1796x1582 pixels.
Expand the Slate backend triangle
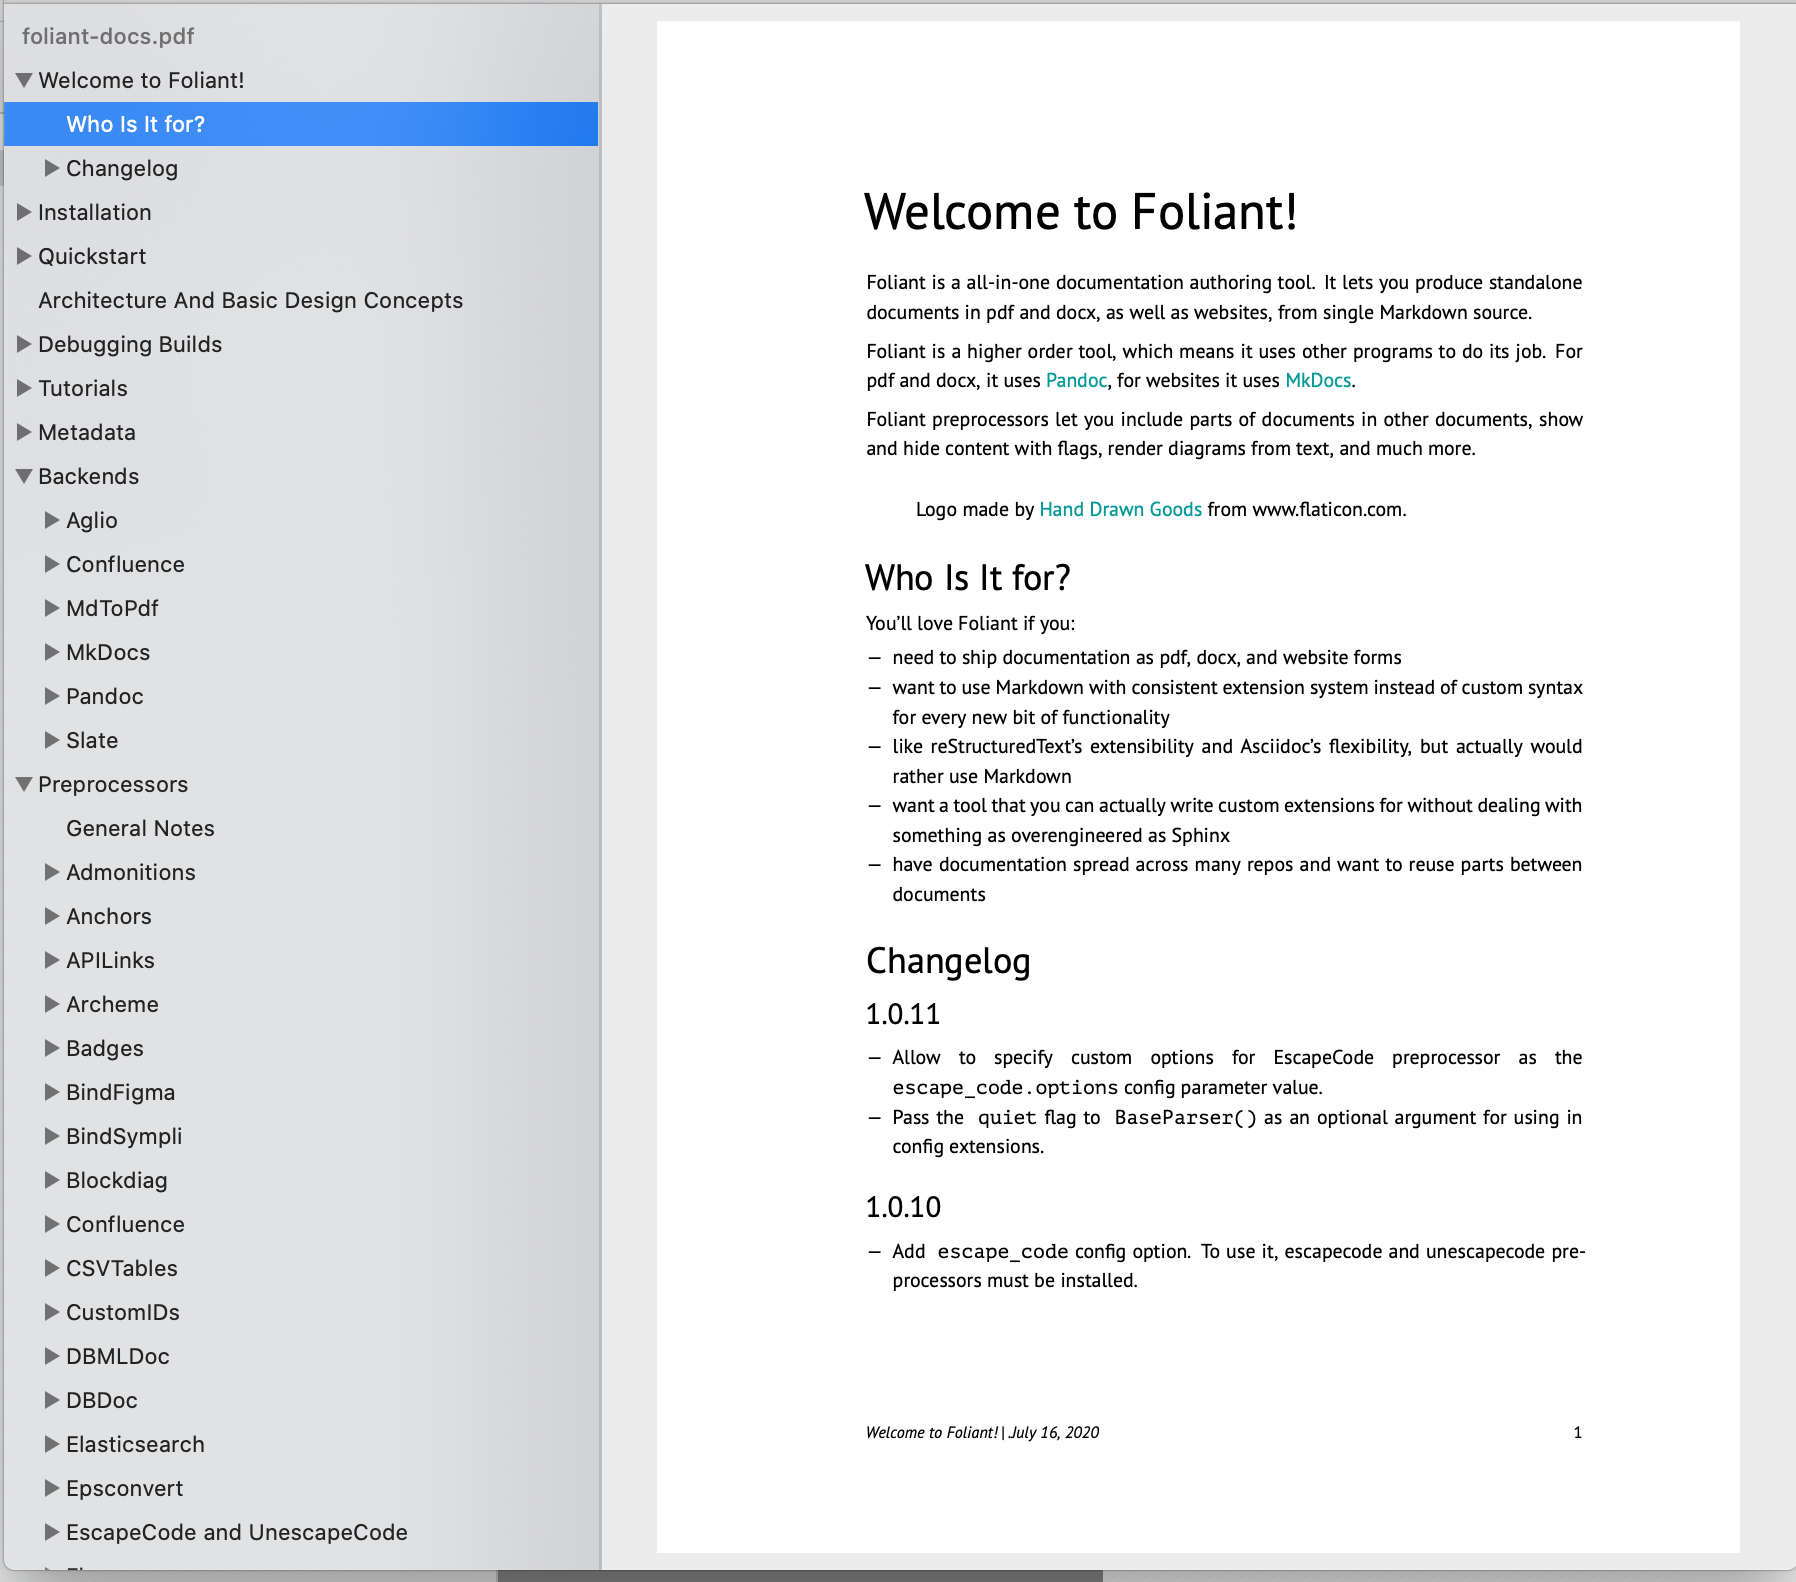(x=52, y=740)
